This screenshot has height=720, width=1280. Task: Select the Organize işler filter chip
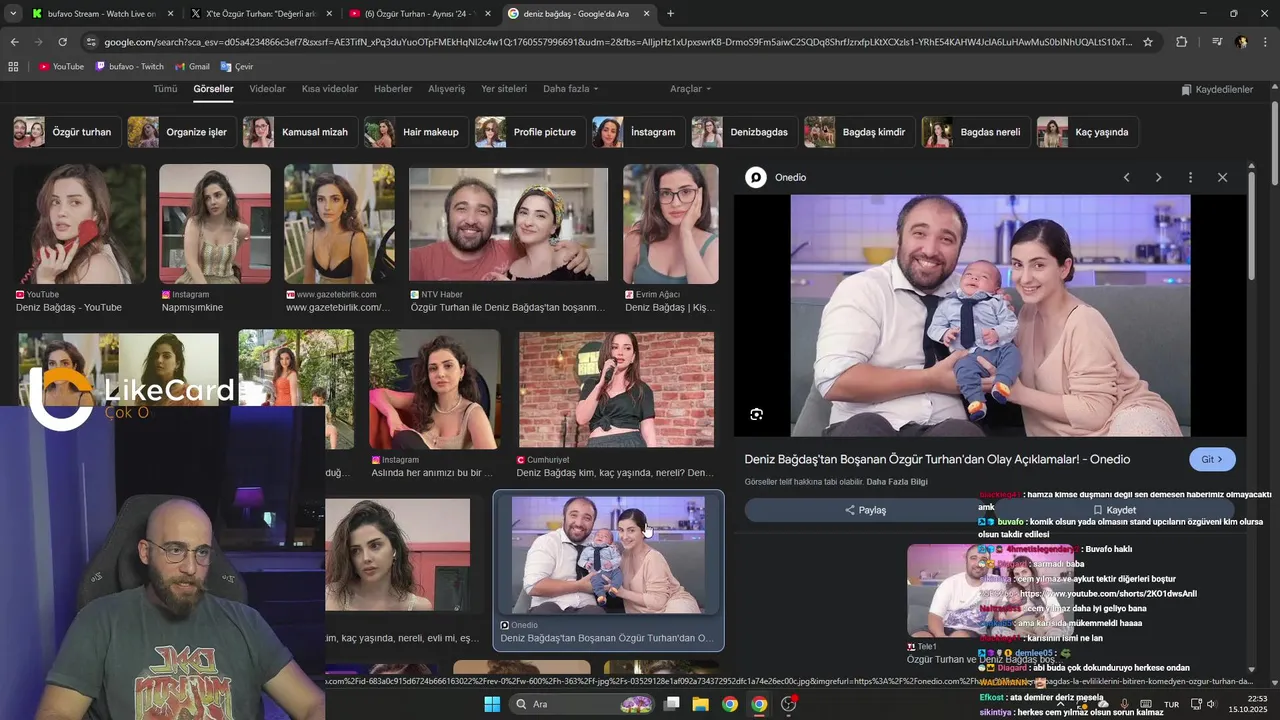[182, 132]
